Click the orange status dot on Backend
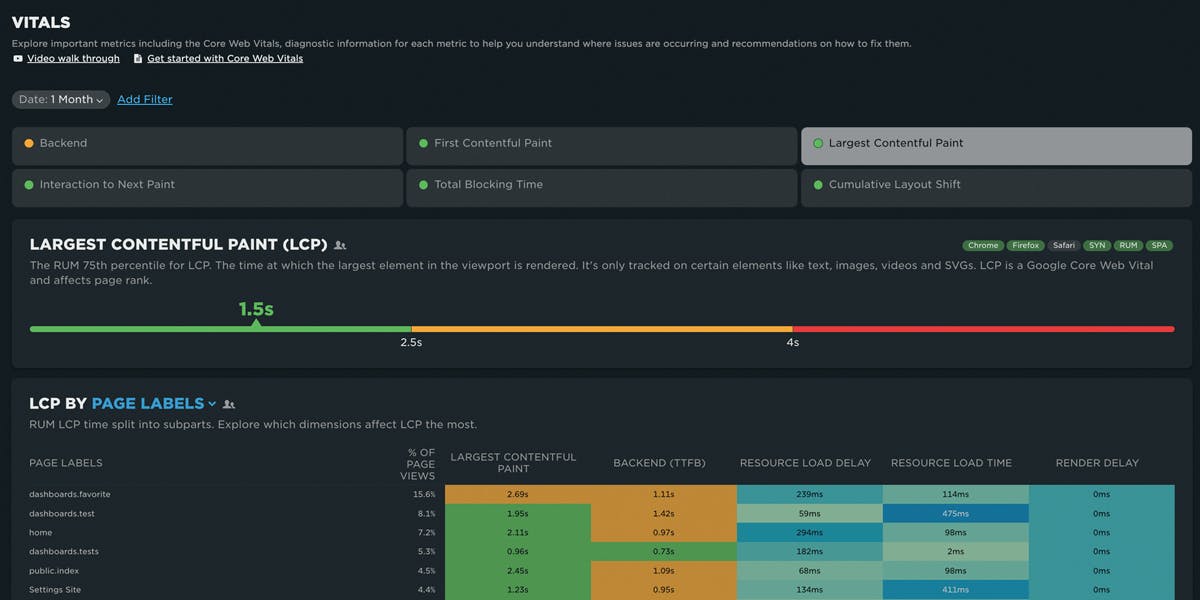This screenshot has height=600, width=1200. pyautogui.click(x=29, y=143)
